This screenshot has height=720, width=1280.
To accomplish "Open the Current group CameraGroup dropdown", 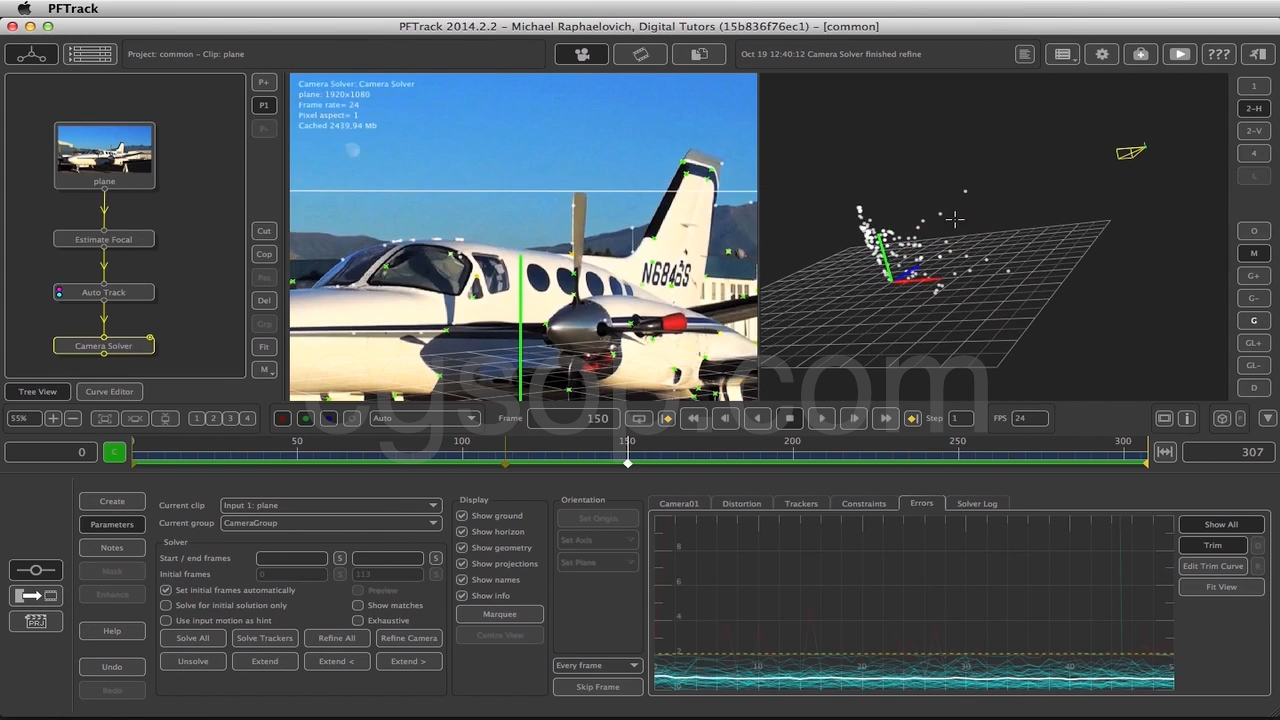I will pyautogui.click(x=330, y=523).
